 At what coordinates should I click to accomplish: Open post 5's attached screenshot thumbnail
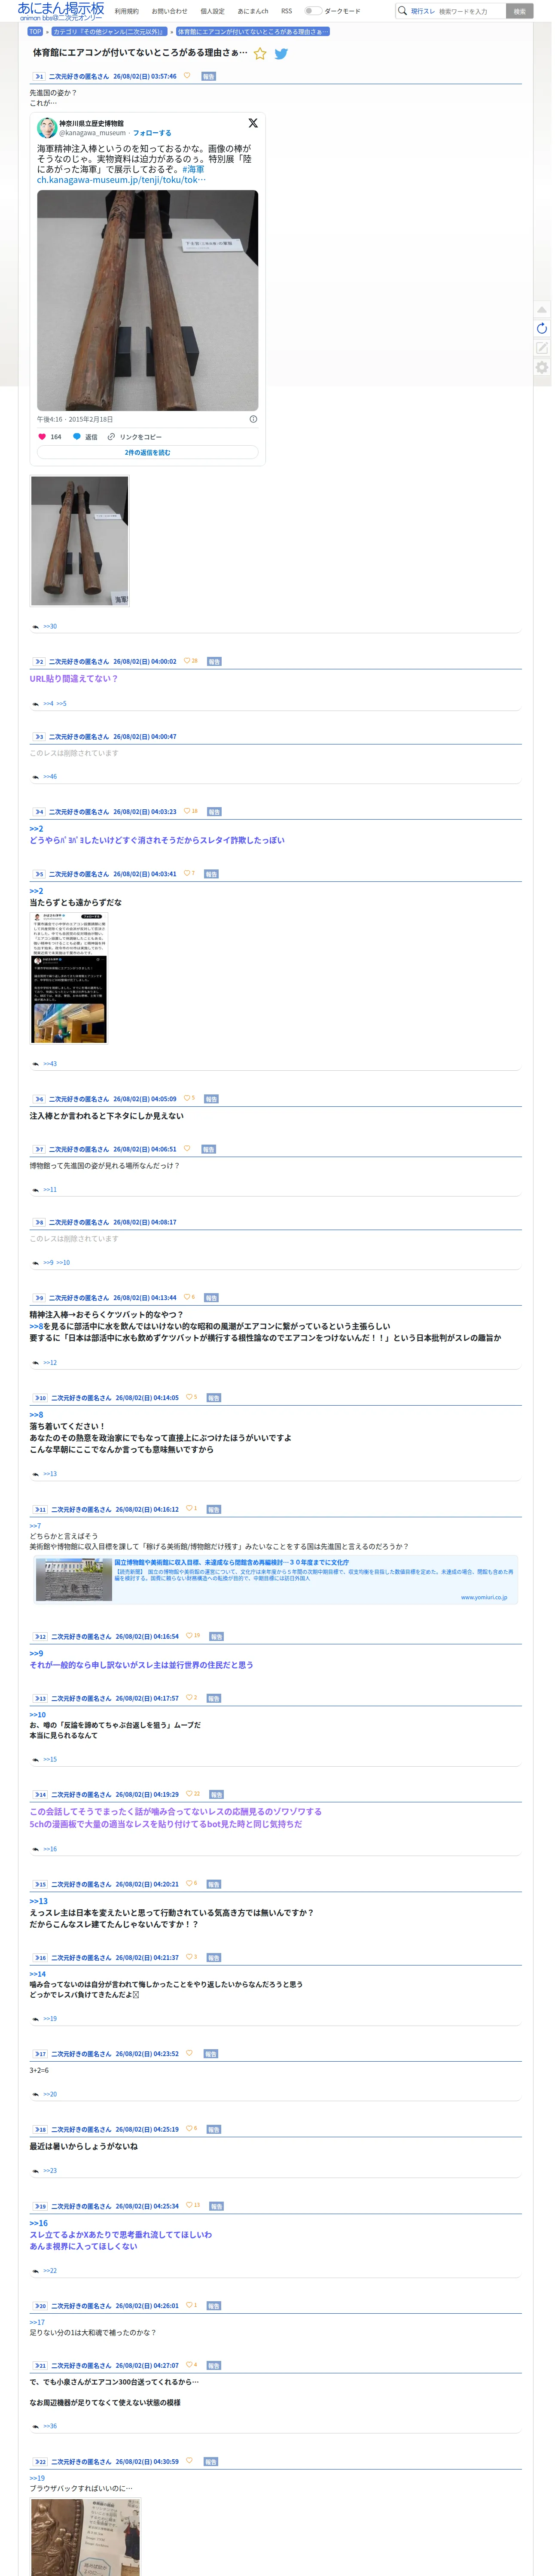pos(70,977)
